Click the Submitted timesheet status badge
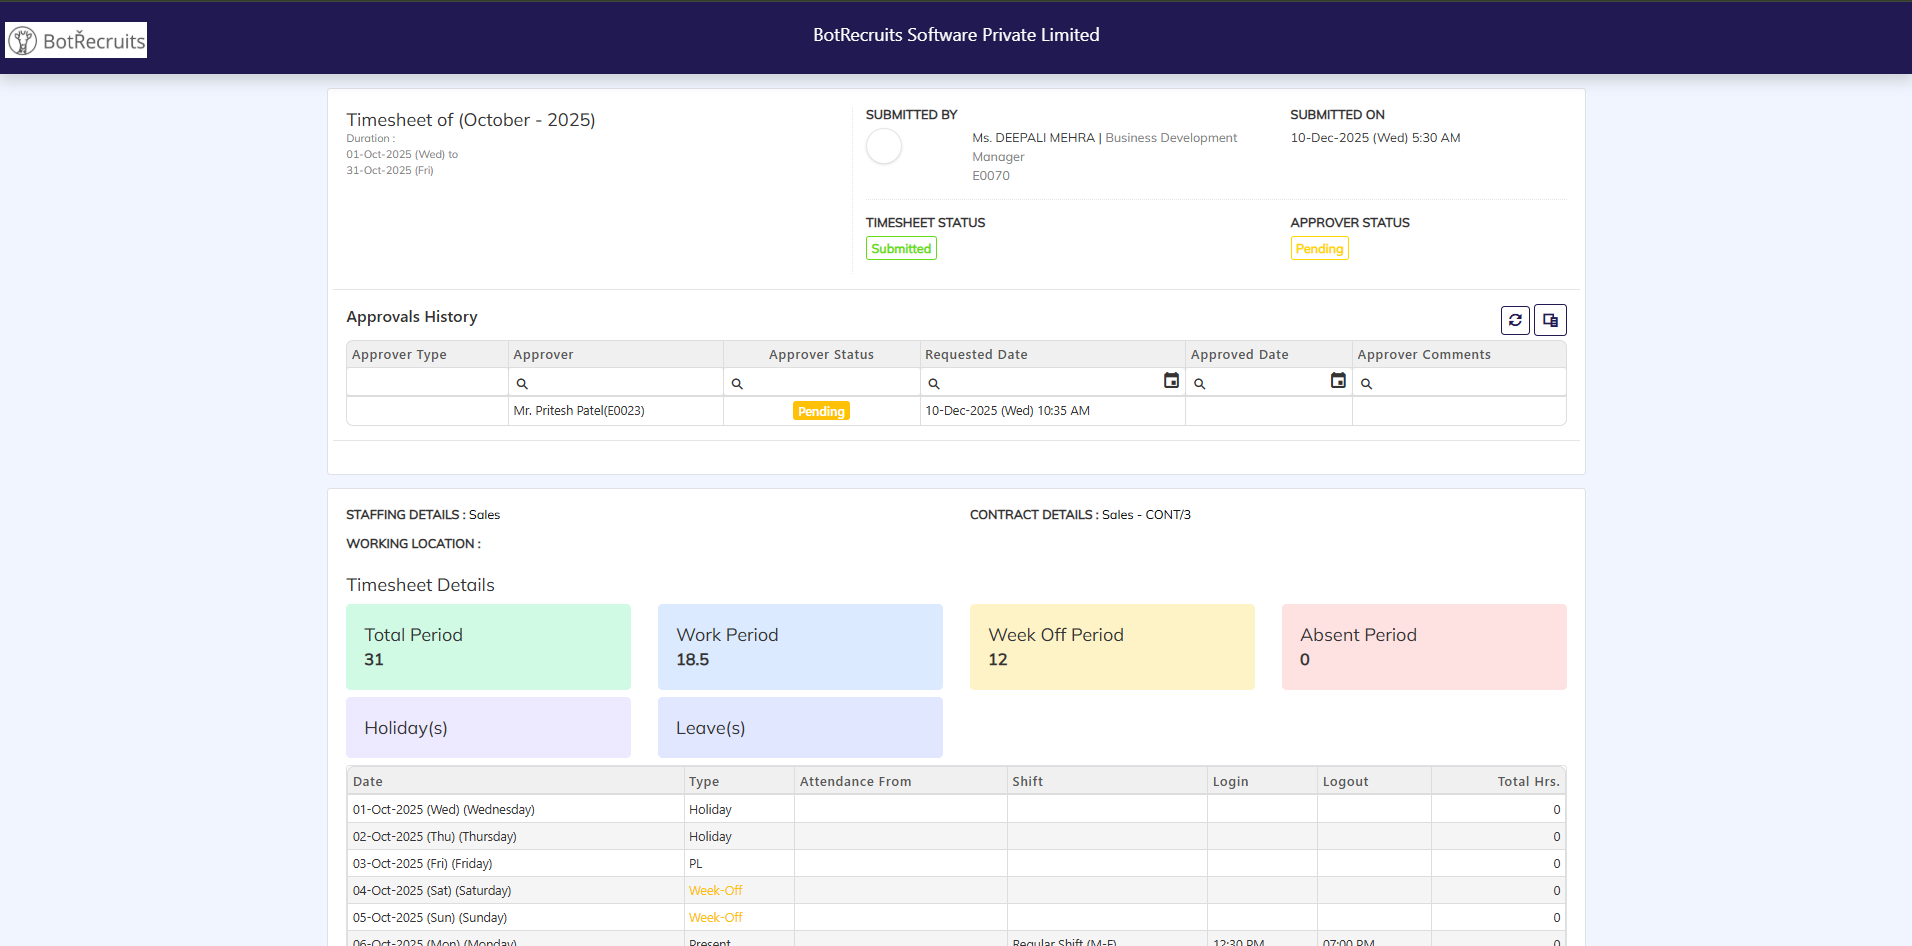Screen dimensions: 1912x946 click(x=901, y=249)
